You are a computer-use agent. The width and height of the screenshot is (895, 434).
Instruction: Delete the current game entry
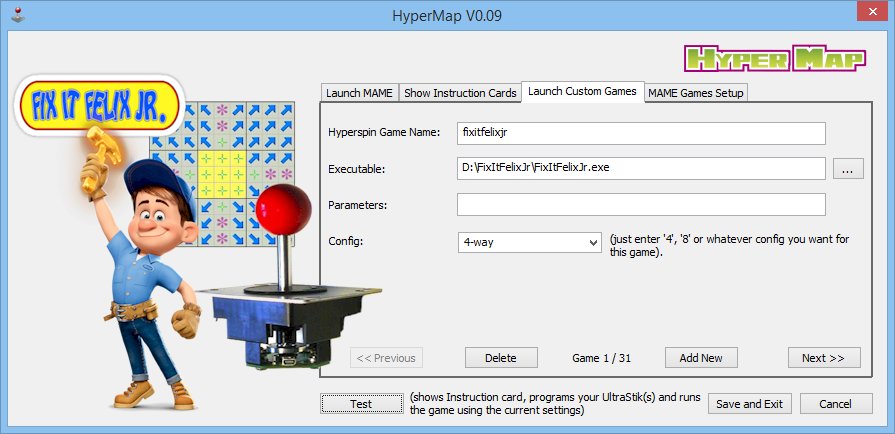pyautogui.click(x=501, y=358)
